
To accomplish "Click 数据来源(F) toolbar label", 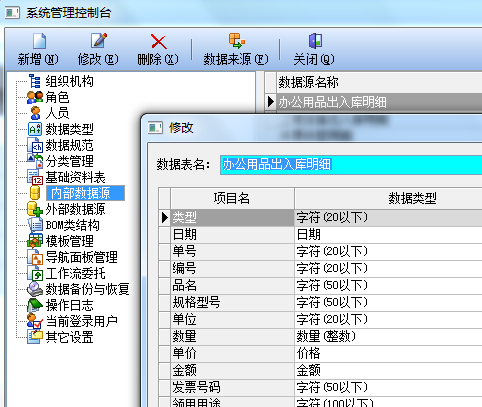I will click(236, 59).
